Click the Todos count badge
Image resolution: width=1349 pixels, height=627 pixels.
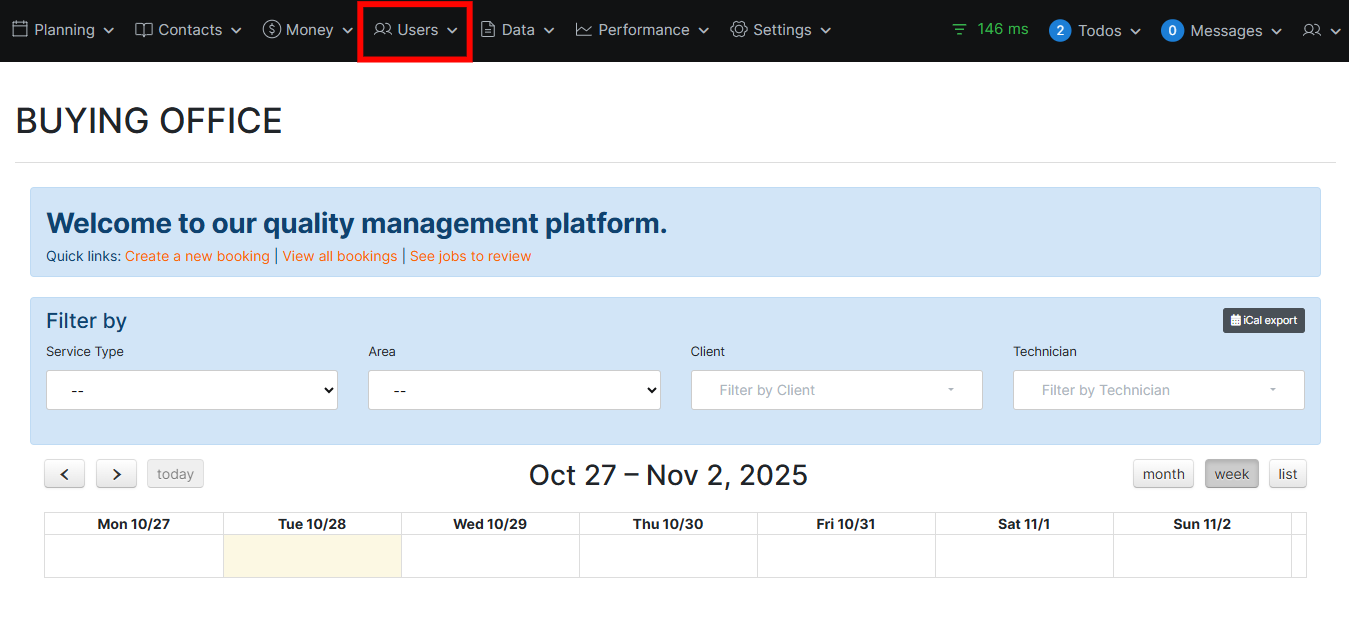[1060, 31]
